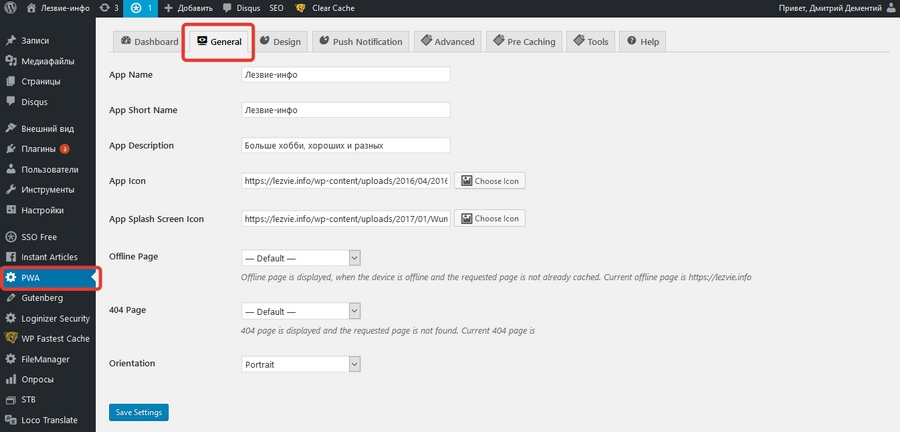The width and height of the screenshot is (900, 432).
Task: Click the App Description input field
Action: 346,145
